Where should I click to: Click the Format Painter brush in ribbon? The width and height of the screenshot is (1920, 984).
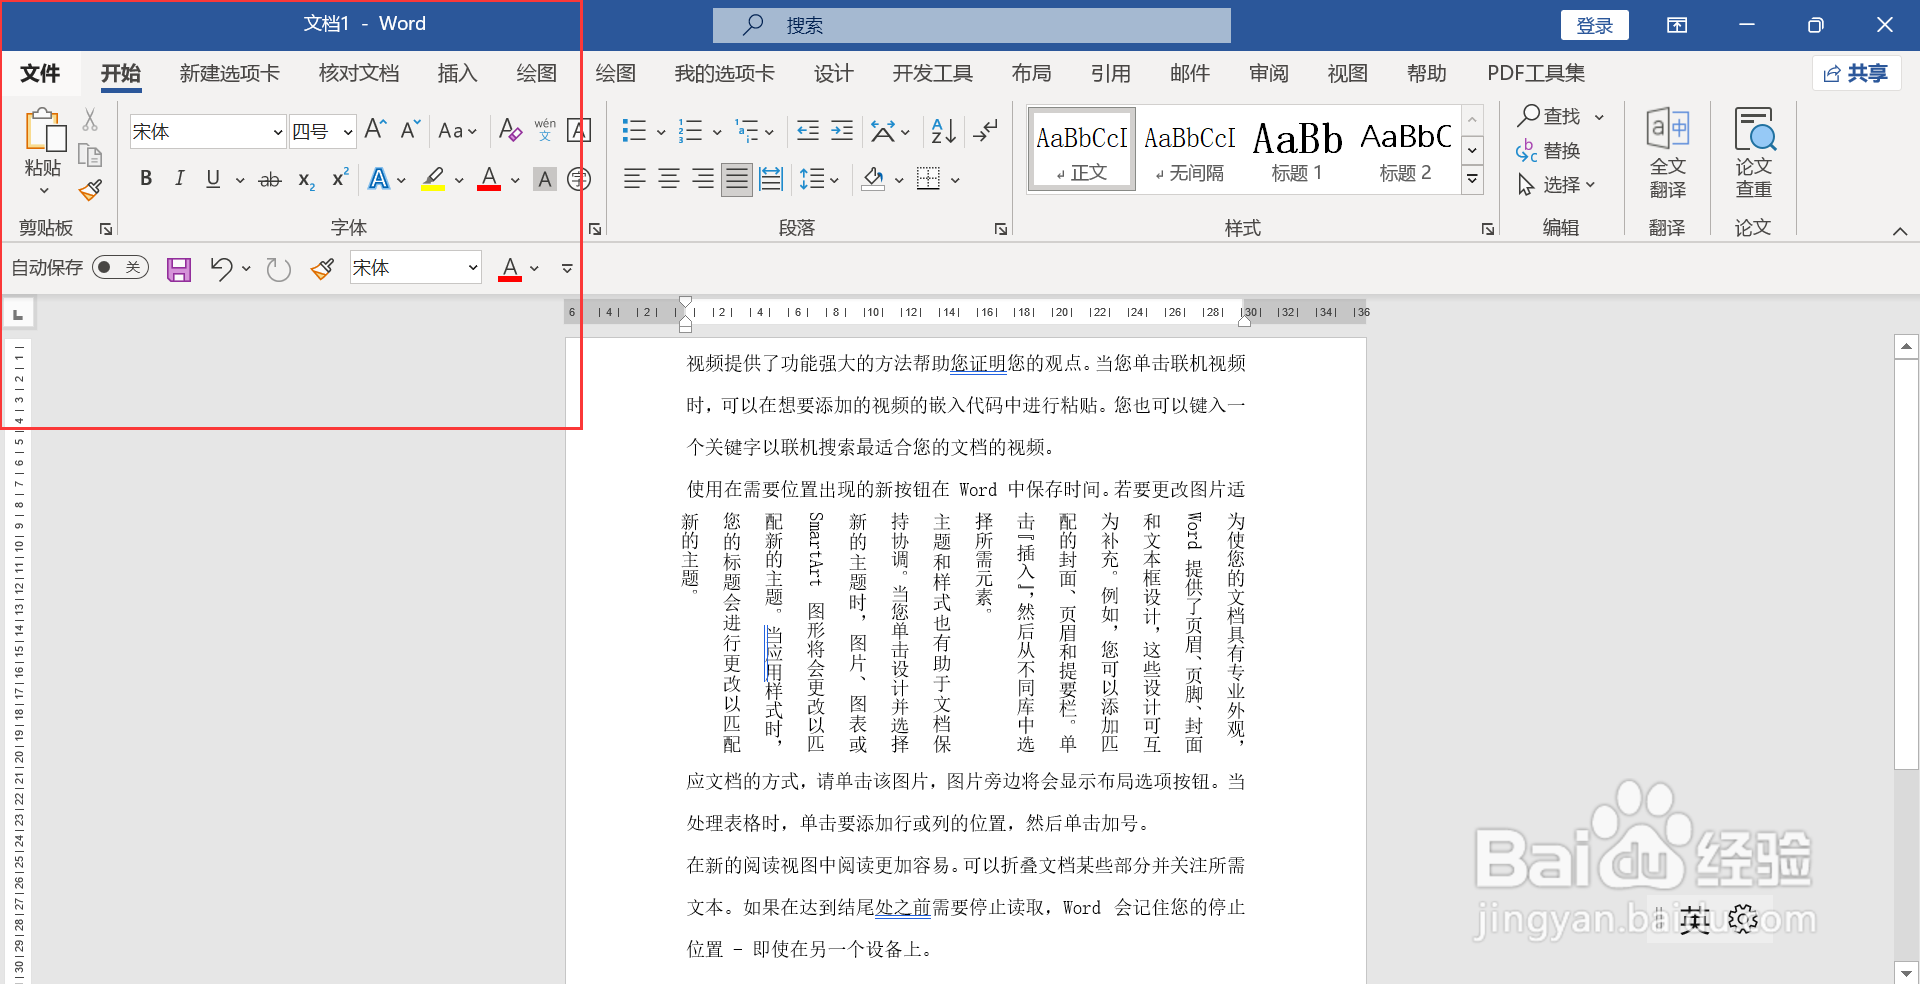tap(90, 190)
